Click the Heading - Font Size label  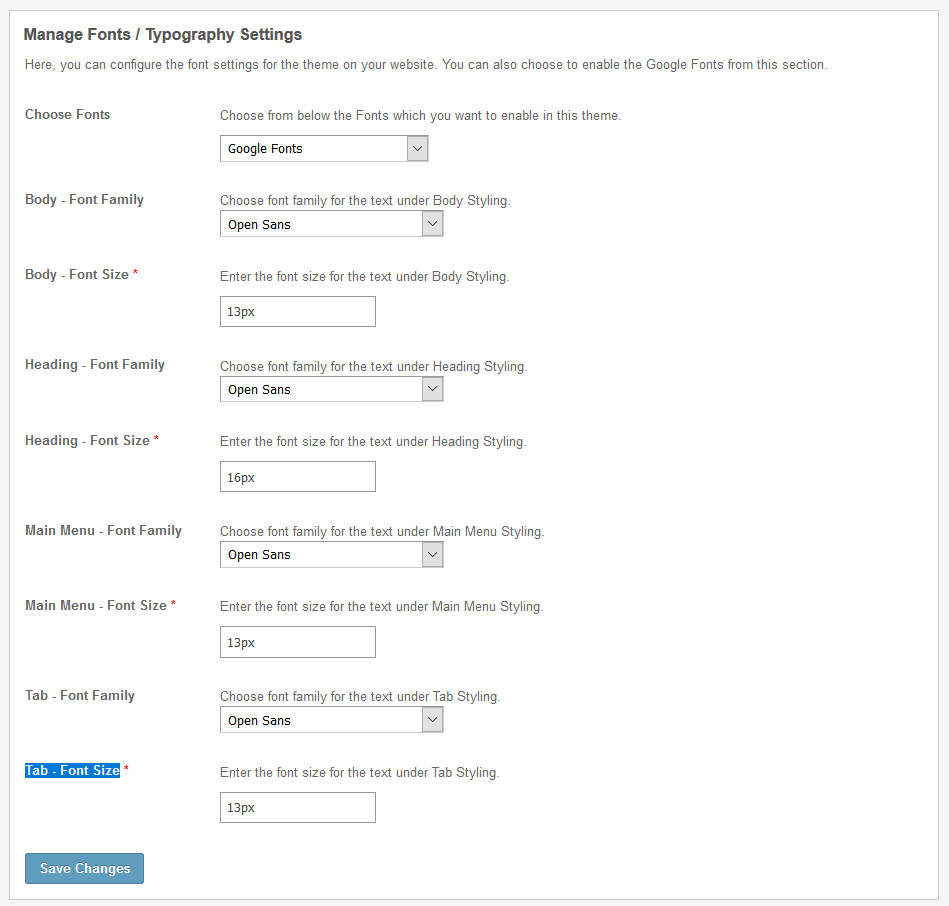(x=87, y=440)
